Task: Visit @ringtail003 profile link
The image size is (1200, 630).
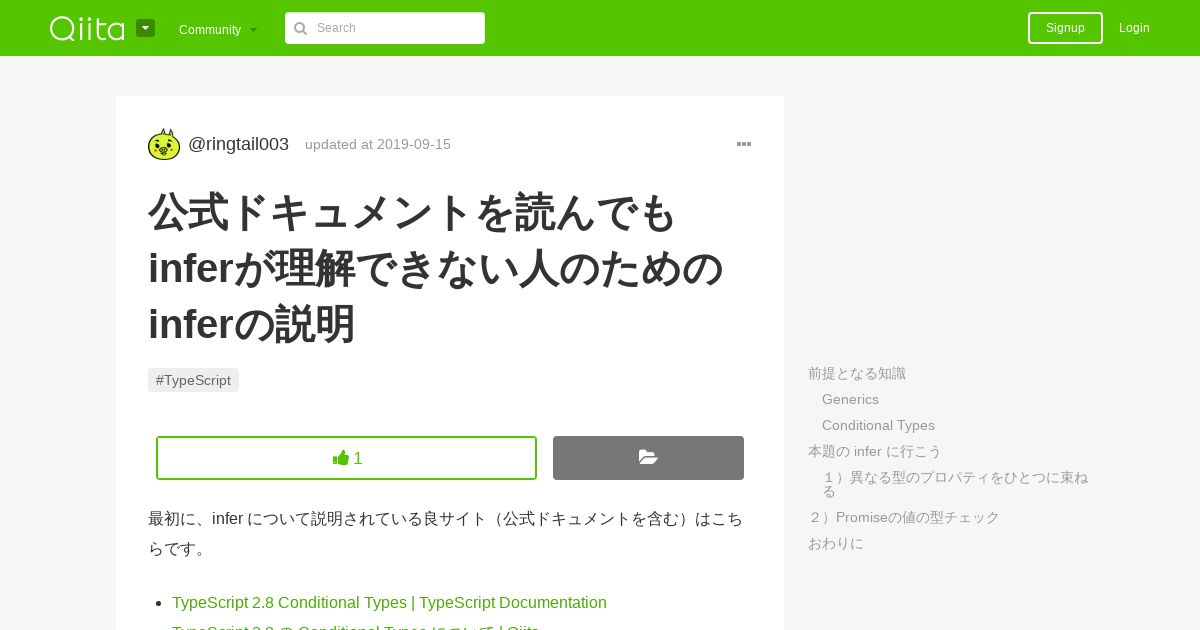Action: (x=238, y=144)
